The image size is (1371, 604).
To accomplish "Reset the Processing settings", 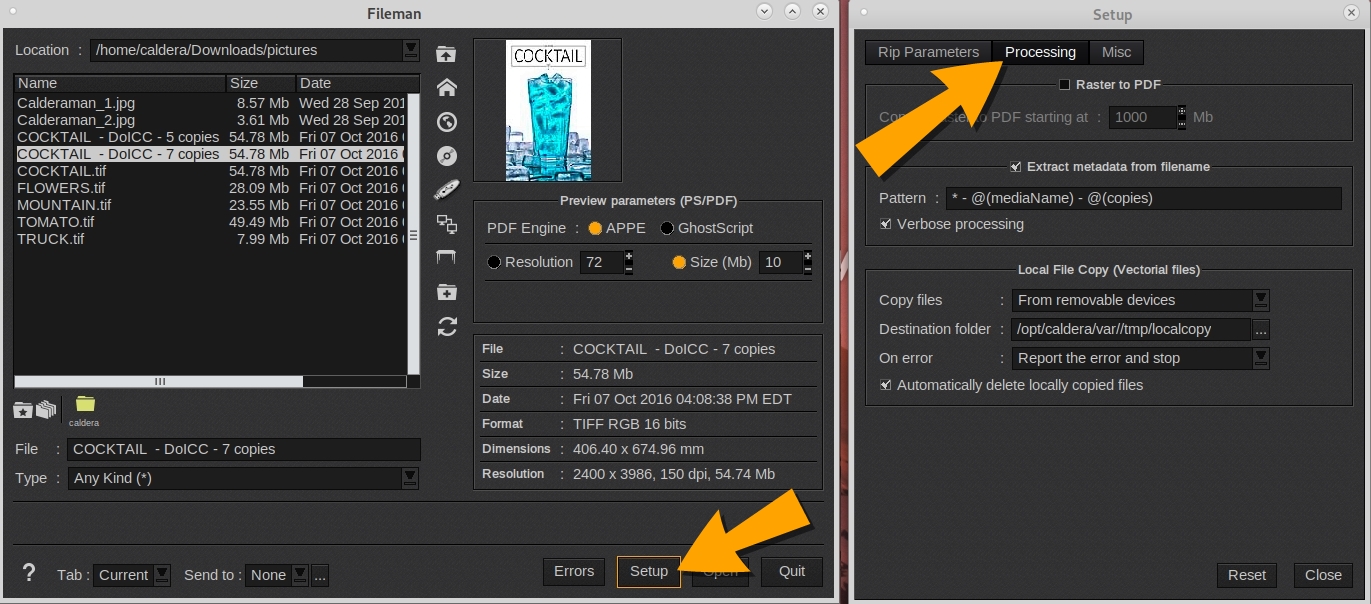I will [x=1246, y=575].
